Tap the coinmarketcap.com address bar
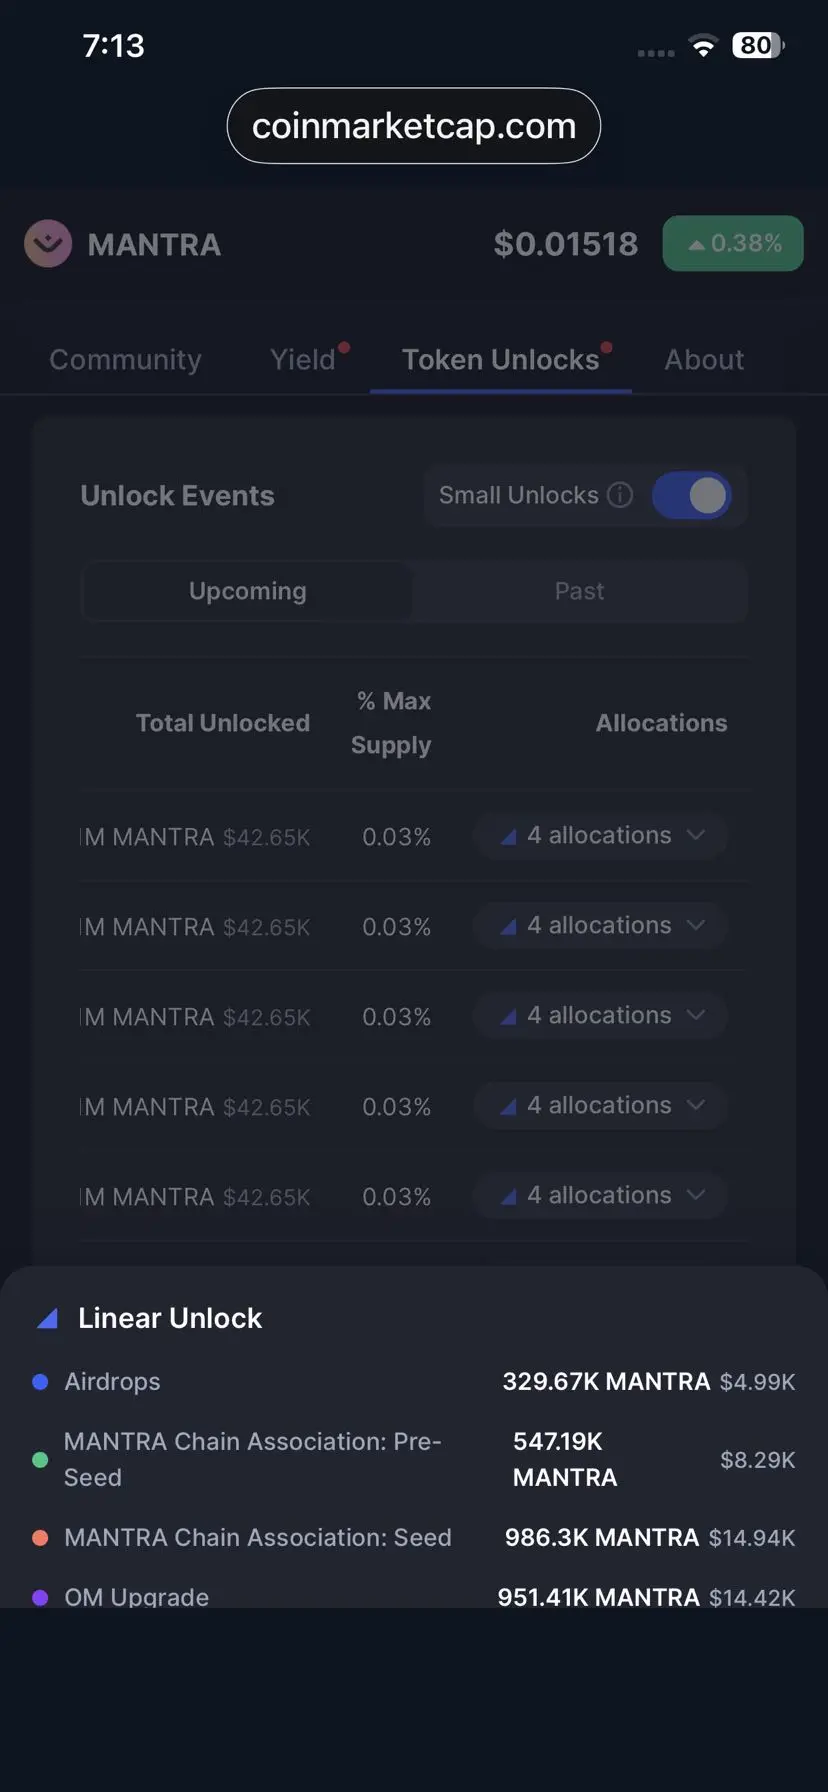Screen dimensions: 828x1792 pos(413,126)
